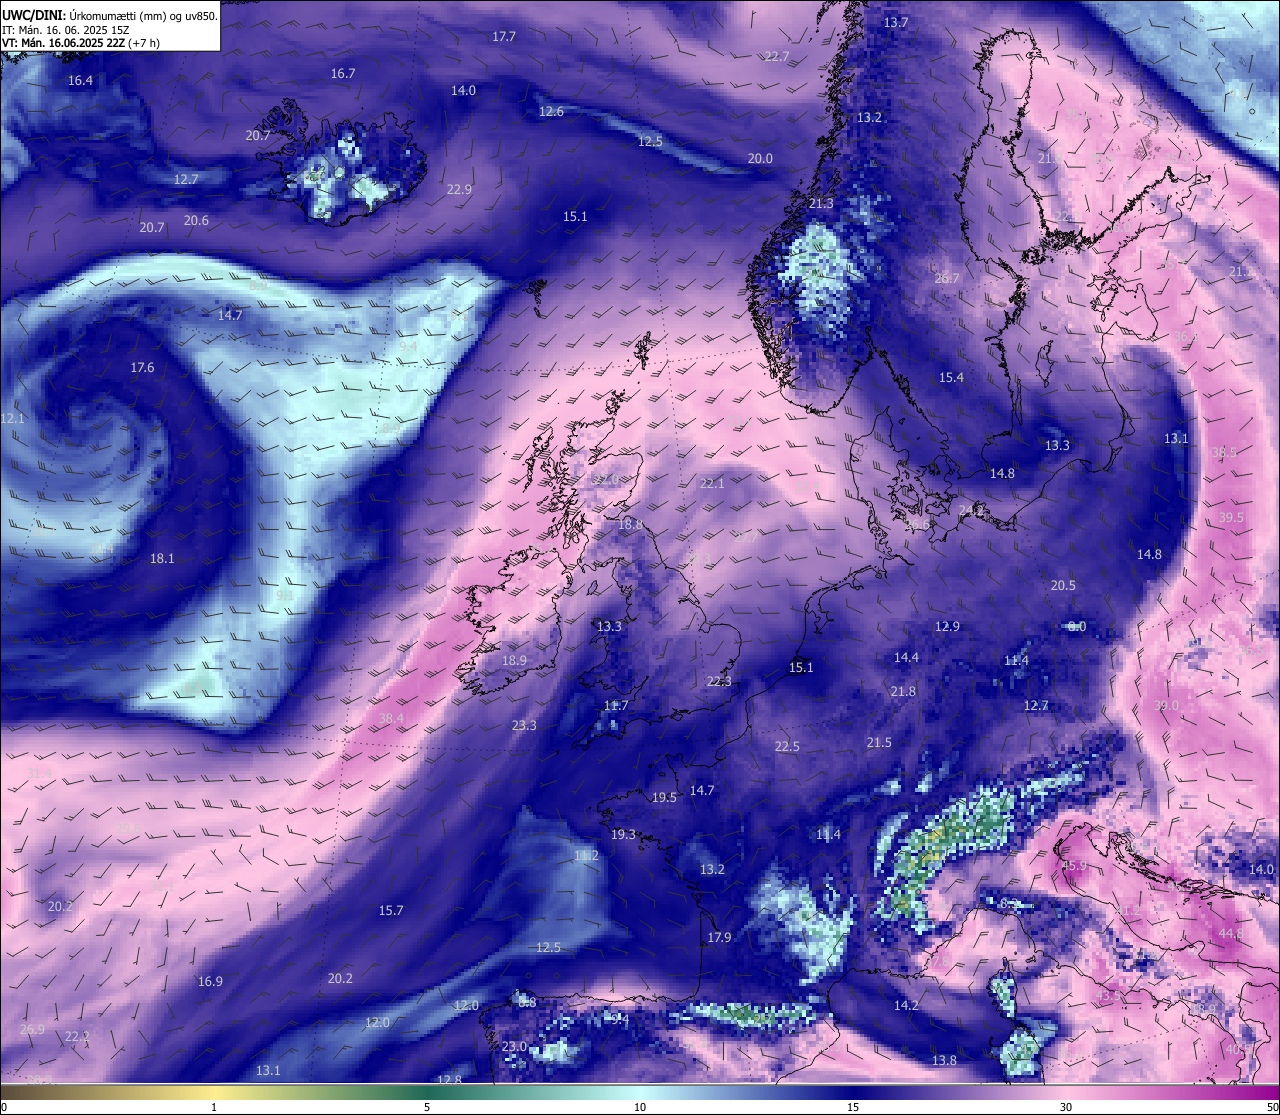Select the 13.8 value near Sardinia
This screenshot has width=1280, height=1115.
pos(944,1060)
